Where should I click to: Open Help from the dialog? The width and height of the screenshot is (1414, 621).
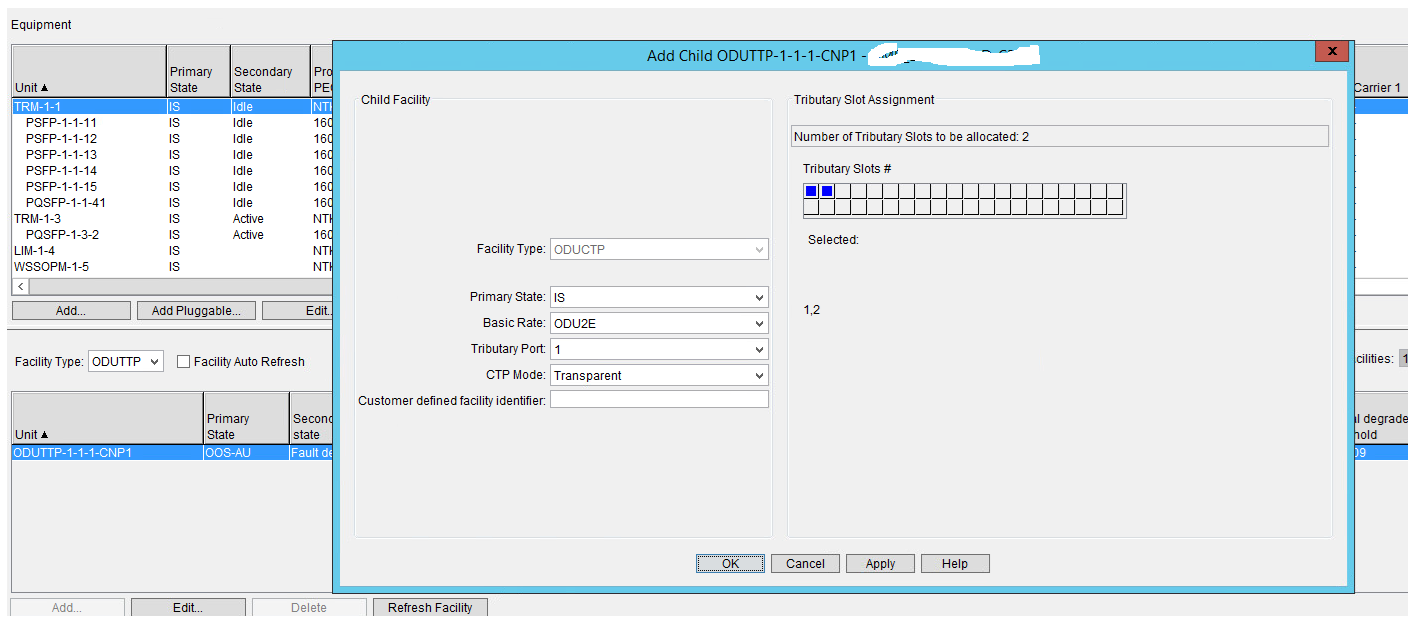pos(955,563)
